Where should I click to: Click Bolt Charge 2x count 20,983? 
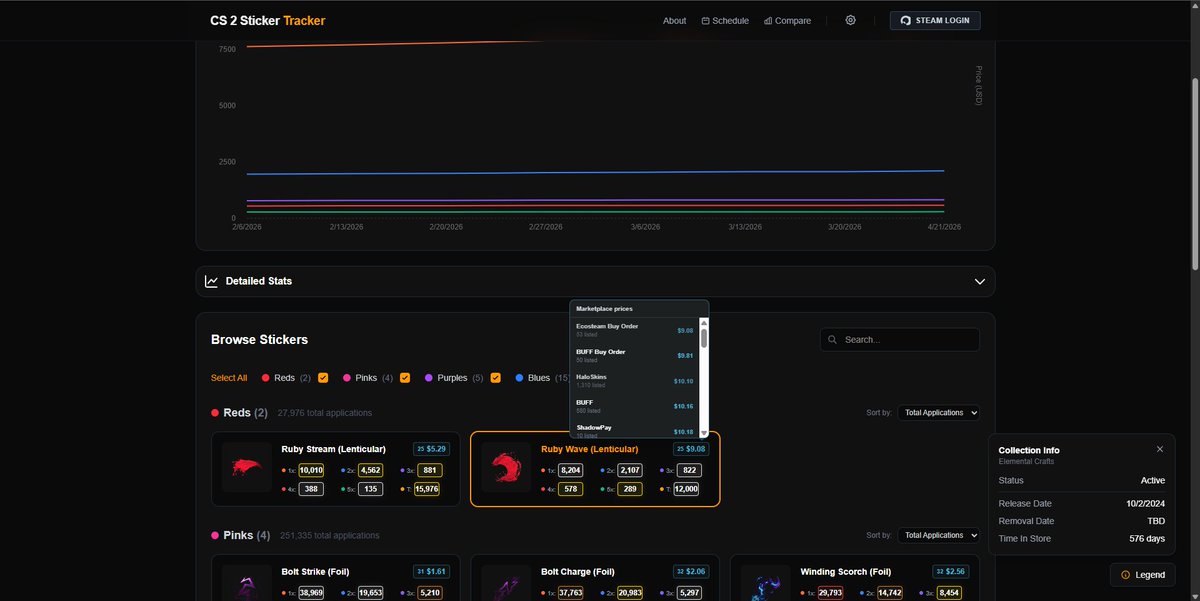(x=631, y=592)
